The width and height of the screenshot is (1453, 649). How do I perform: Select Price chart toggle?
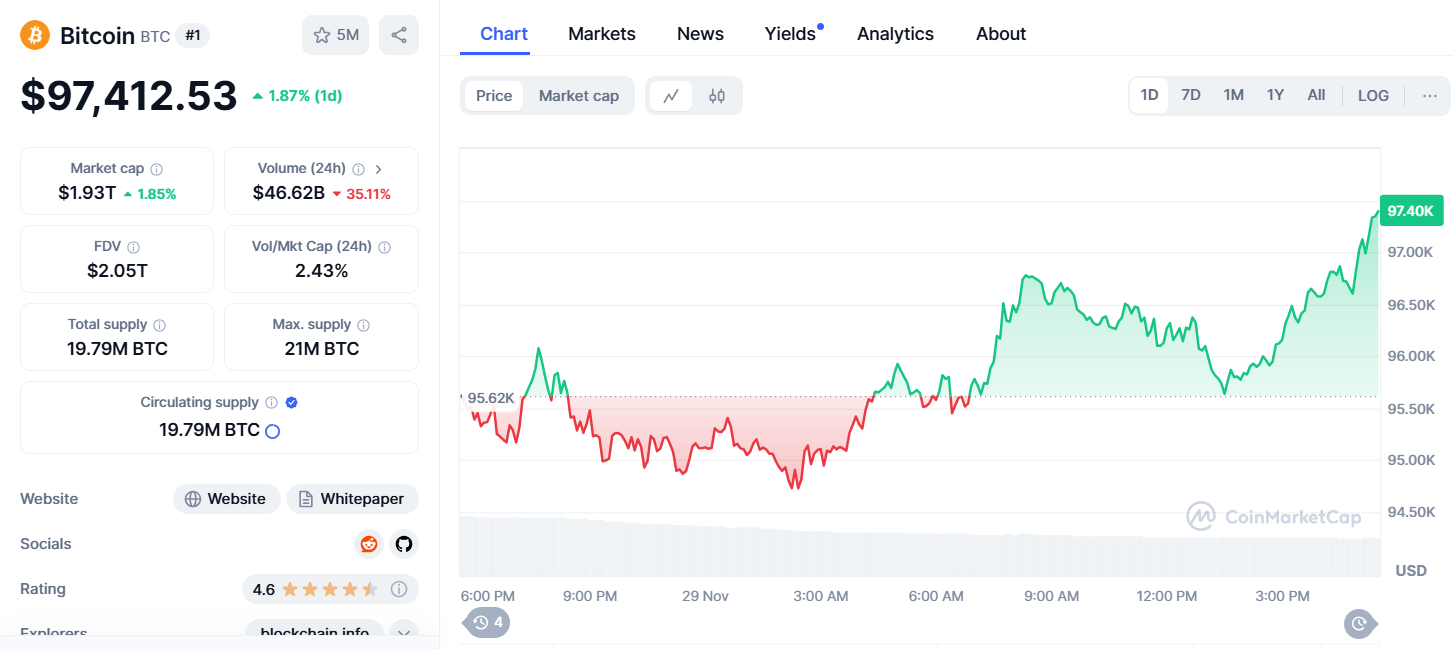[x=494, y=96]
